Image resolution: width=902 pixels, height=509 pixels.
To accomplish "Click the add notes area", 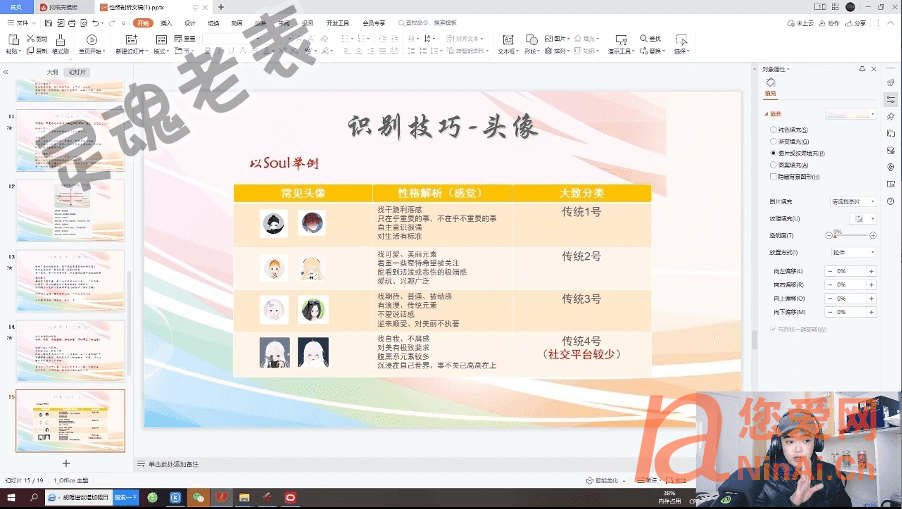I will coord(173,464).
